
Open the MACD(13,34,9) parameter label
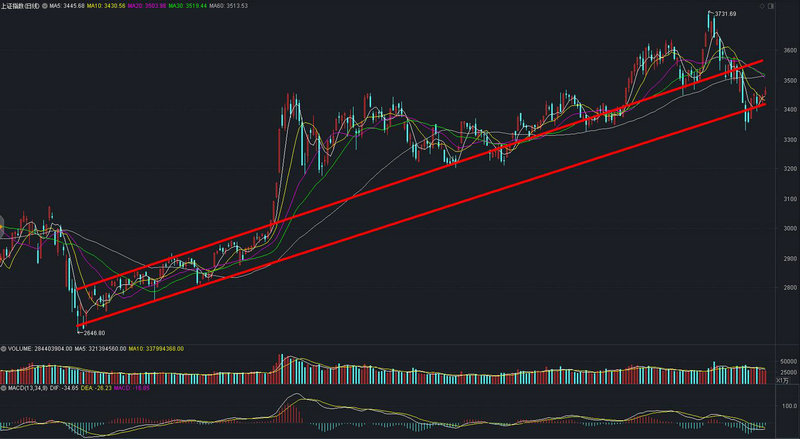point(30,387)
